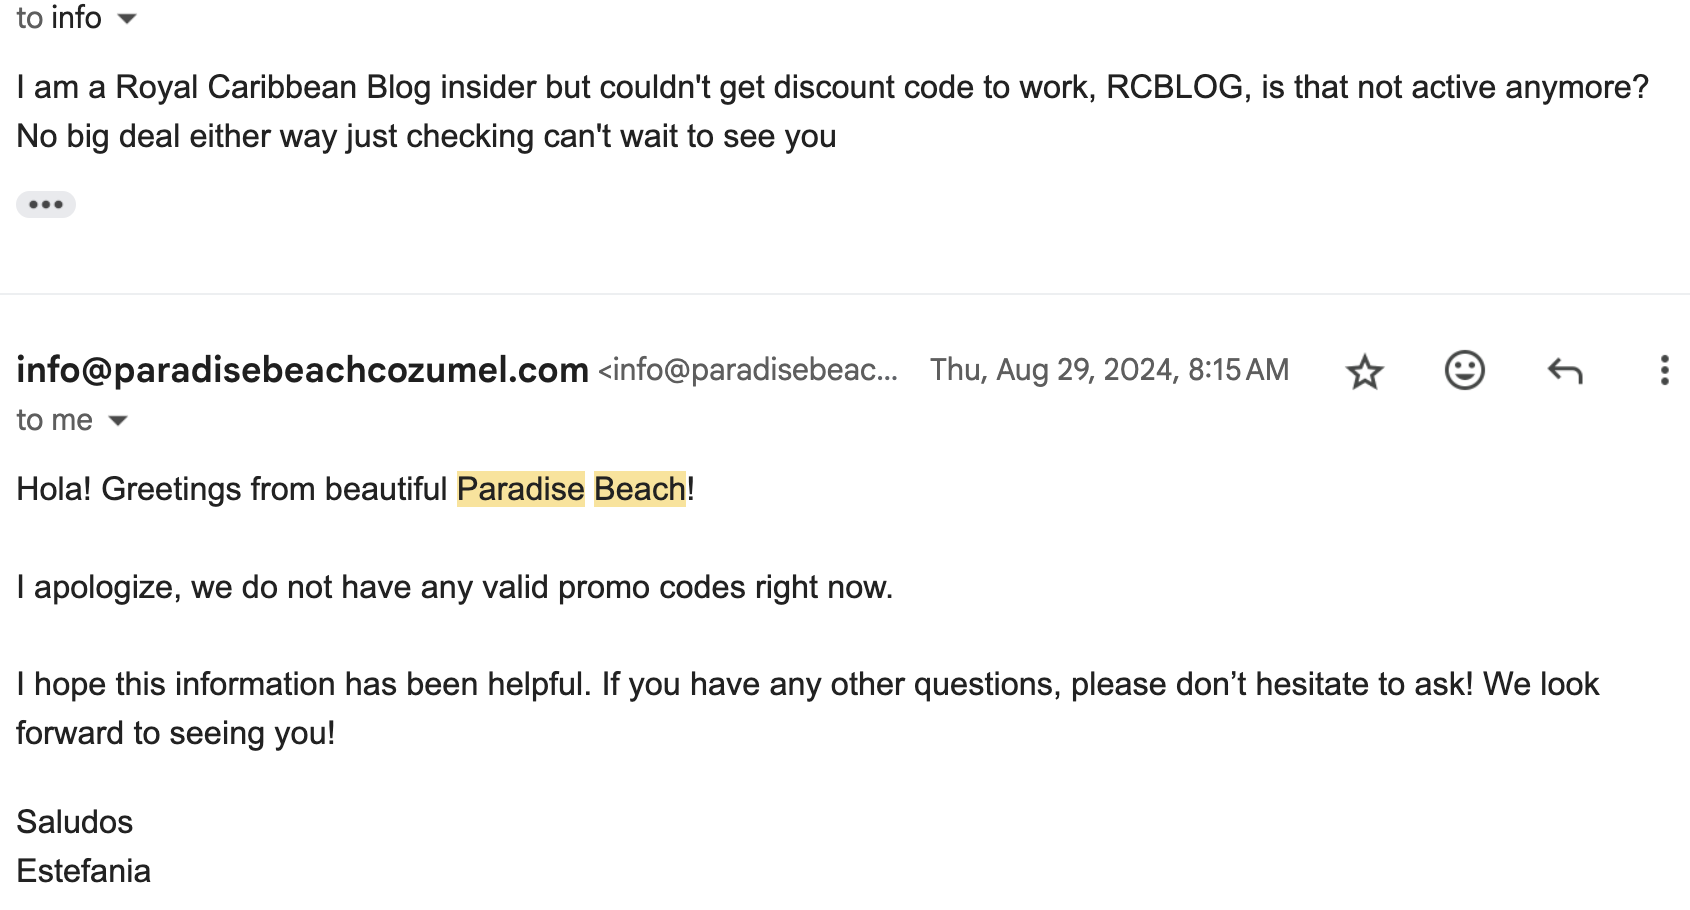This screenshot has width=1690, height=910.
Task: Click the 'Saludos' closing line
Action: 75,822
